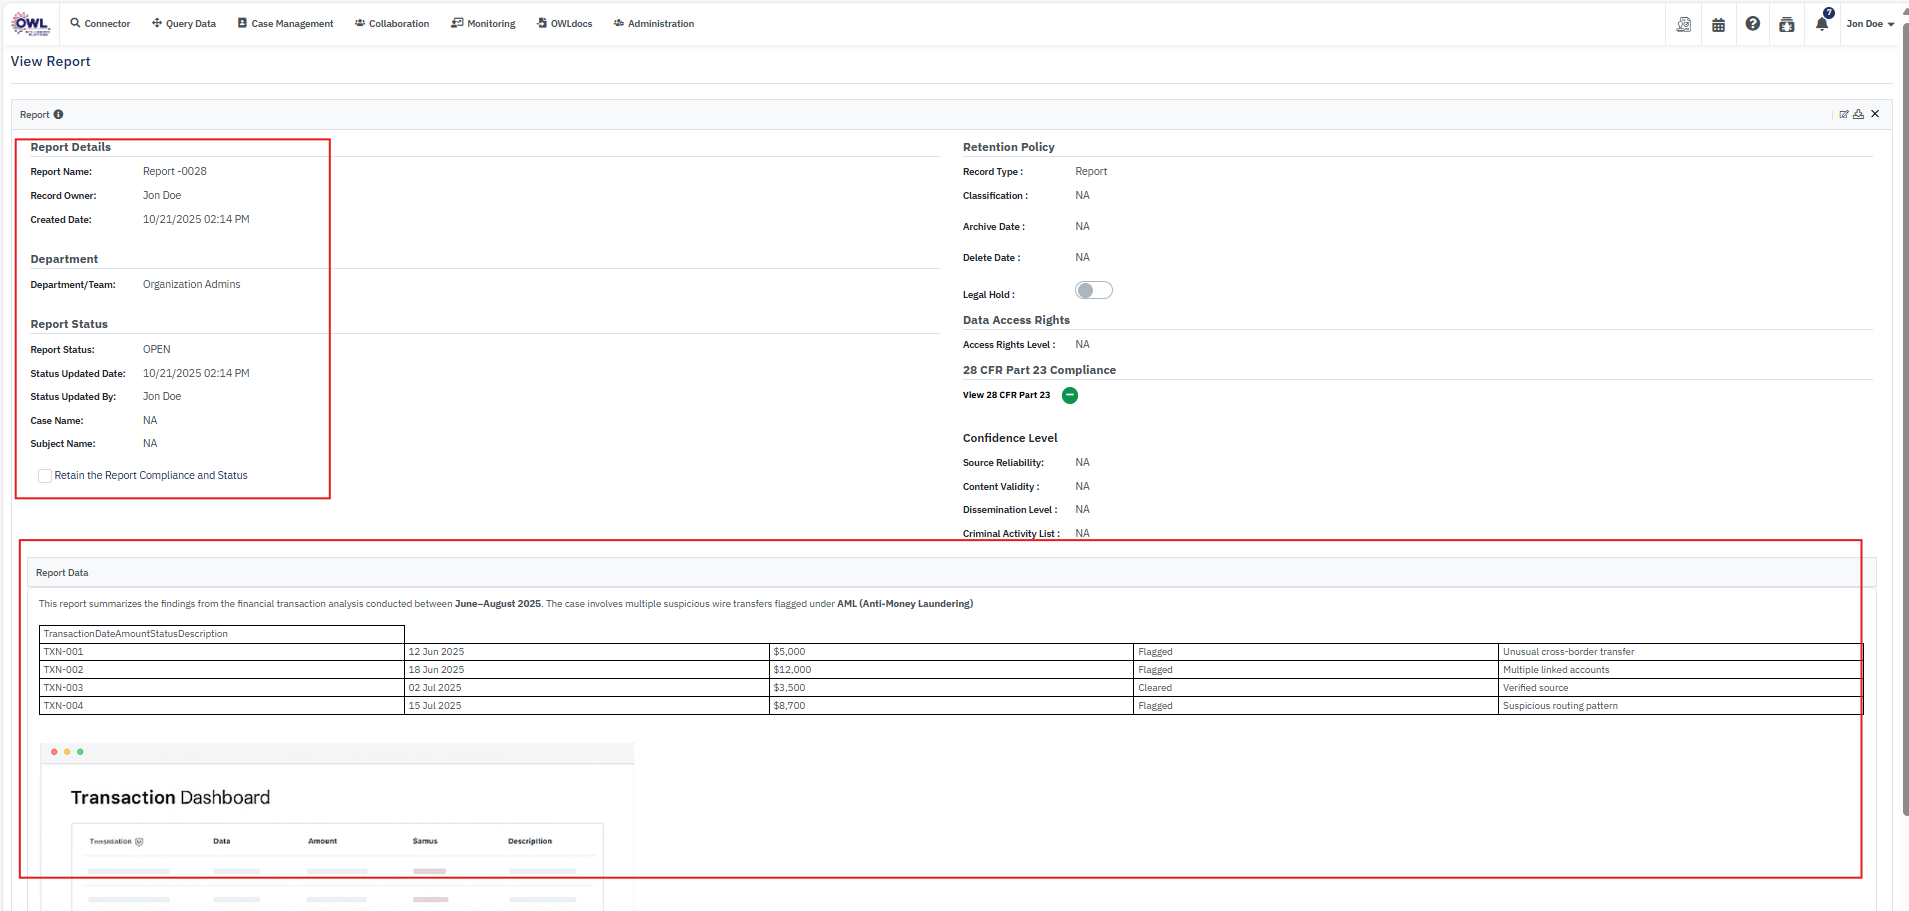
Task: Click the edit report pencil icon
Action: click(x=1843, y=114)
